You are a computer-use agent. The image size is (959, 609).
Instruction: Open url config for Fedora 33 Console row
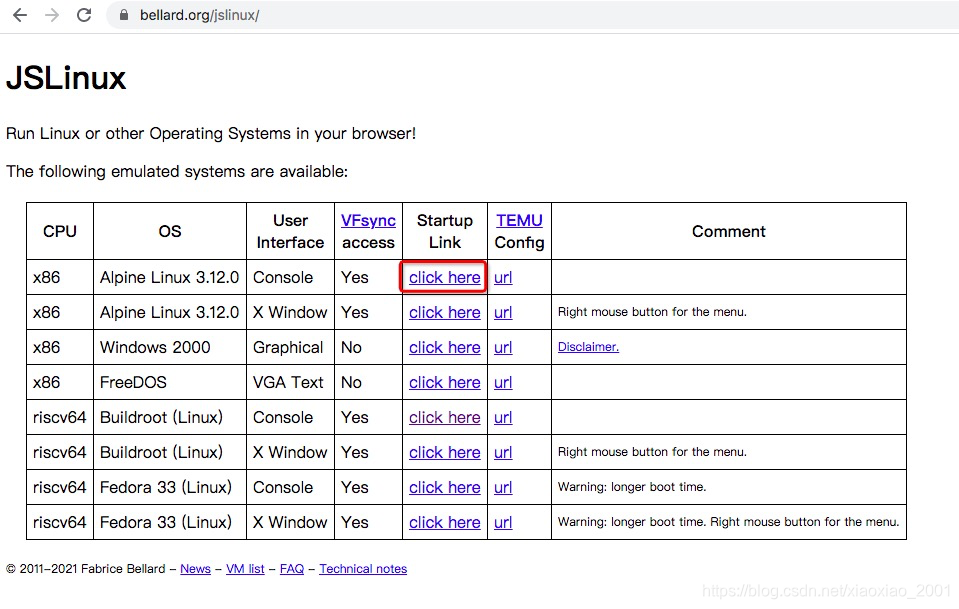503,487
